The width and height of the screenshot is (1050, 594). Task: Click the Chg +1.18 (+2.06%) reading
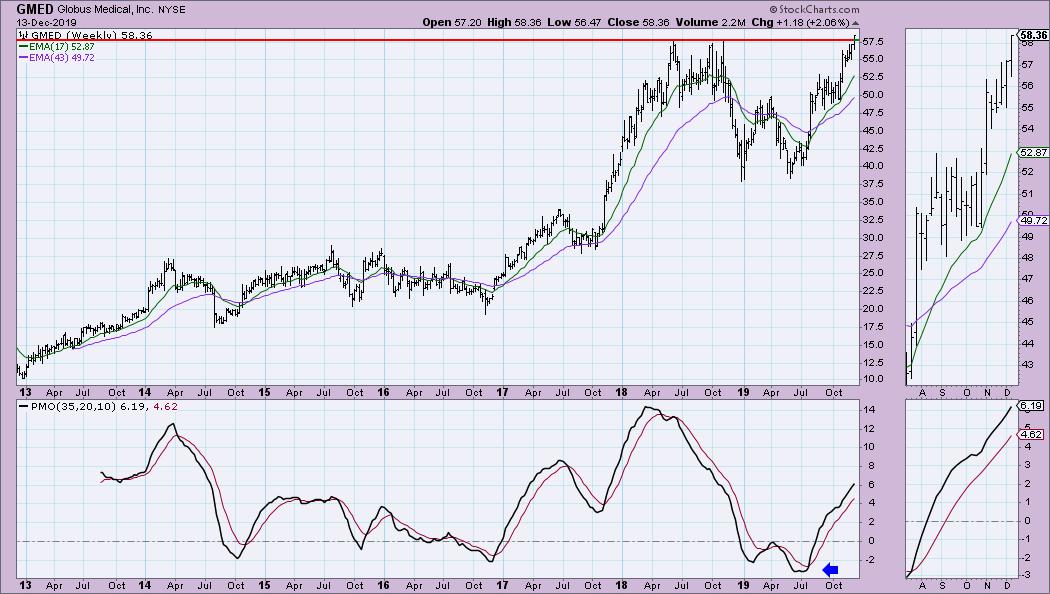coord(800,22)
